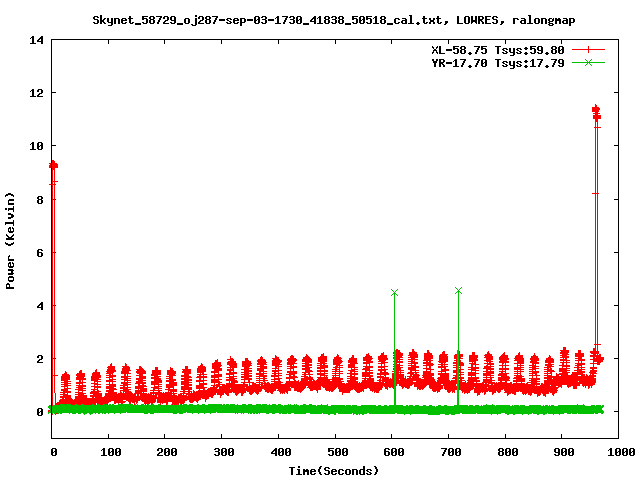The width and height of the screenshot is (640, 480).
Task: Click y-axis tick label 8
Action: [x=40, y=200]
